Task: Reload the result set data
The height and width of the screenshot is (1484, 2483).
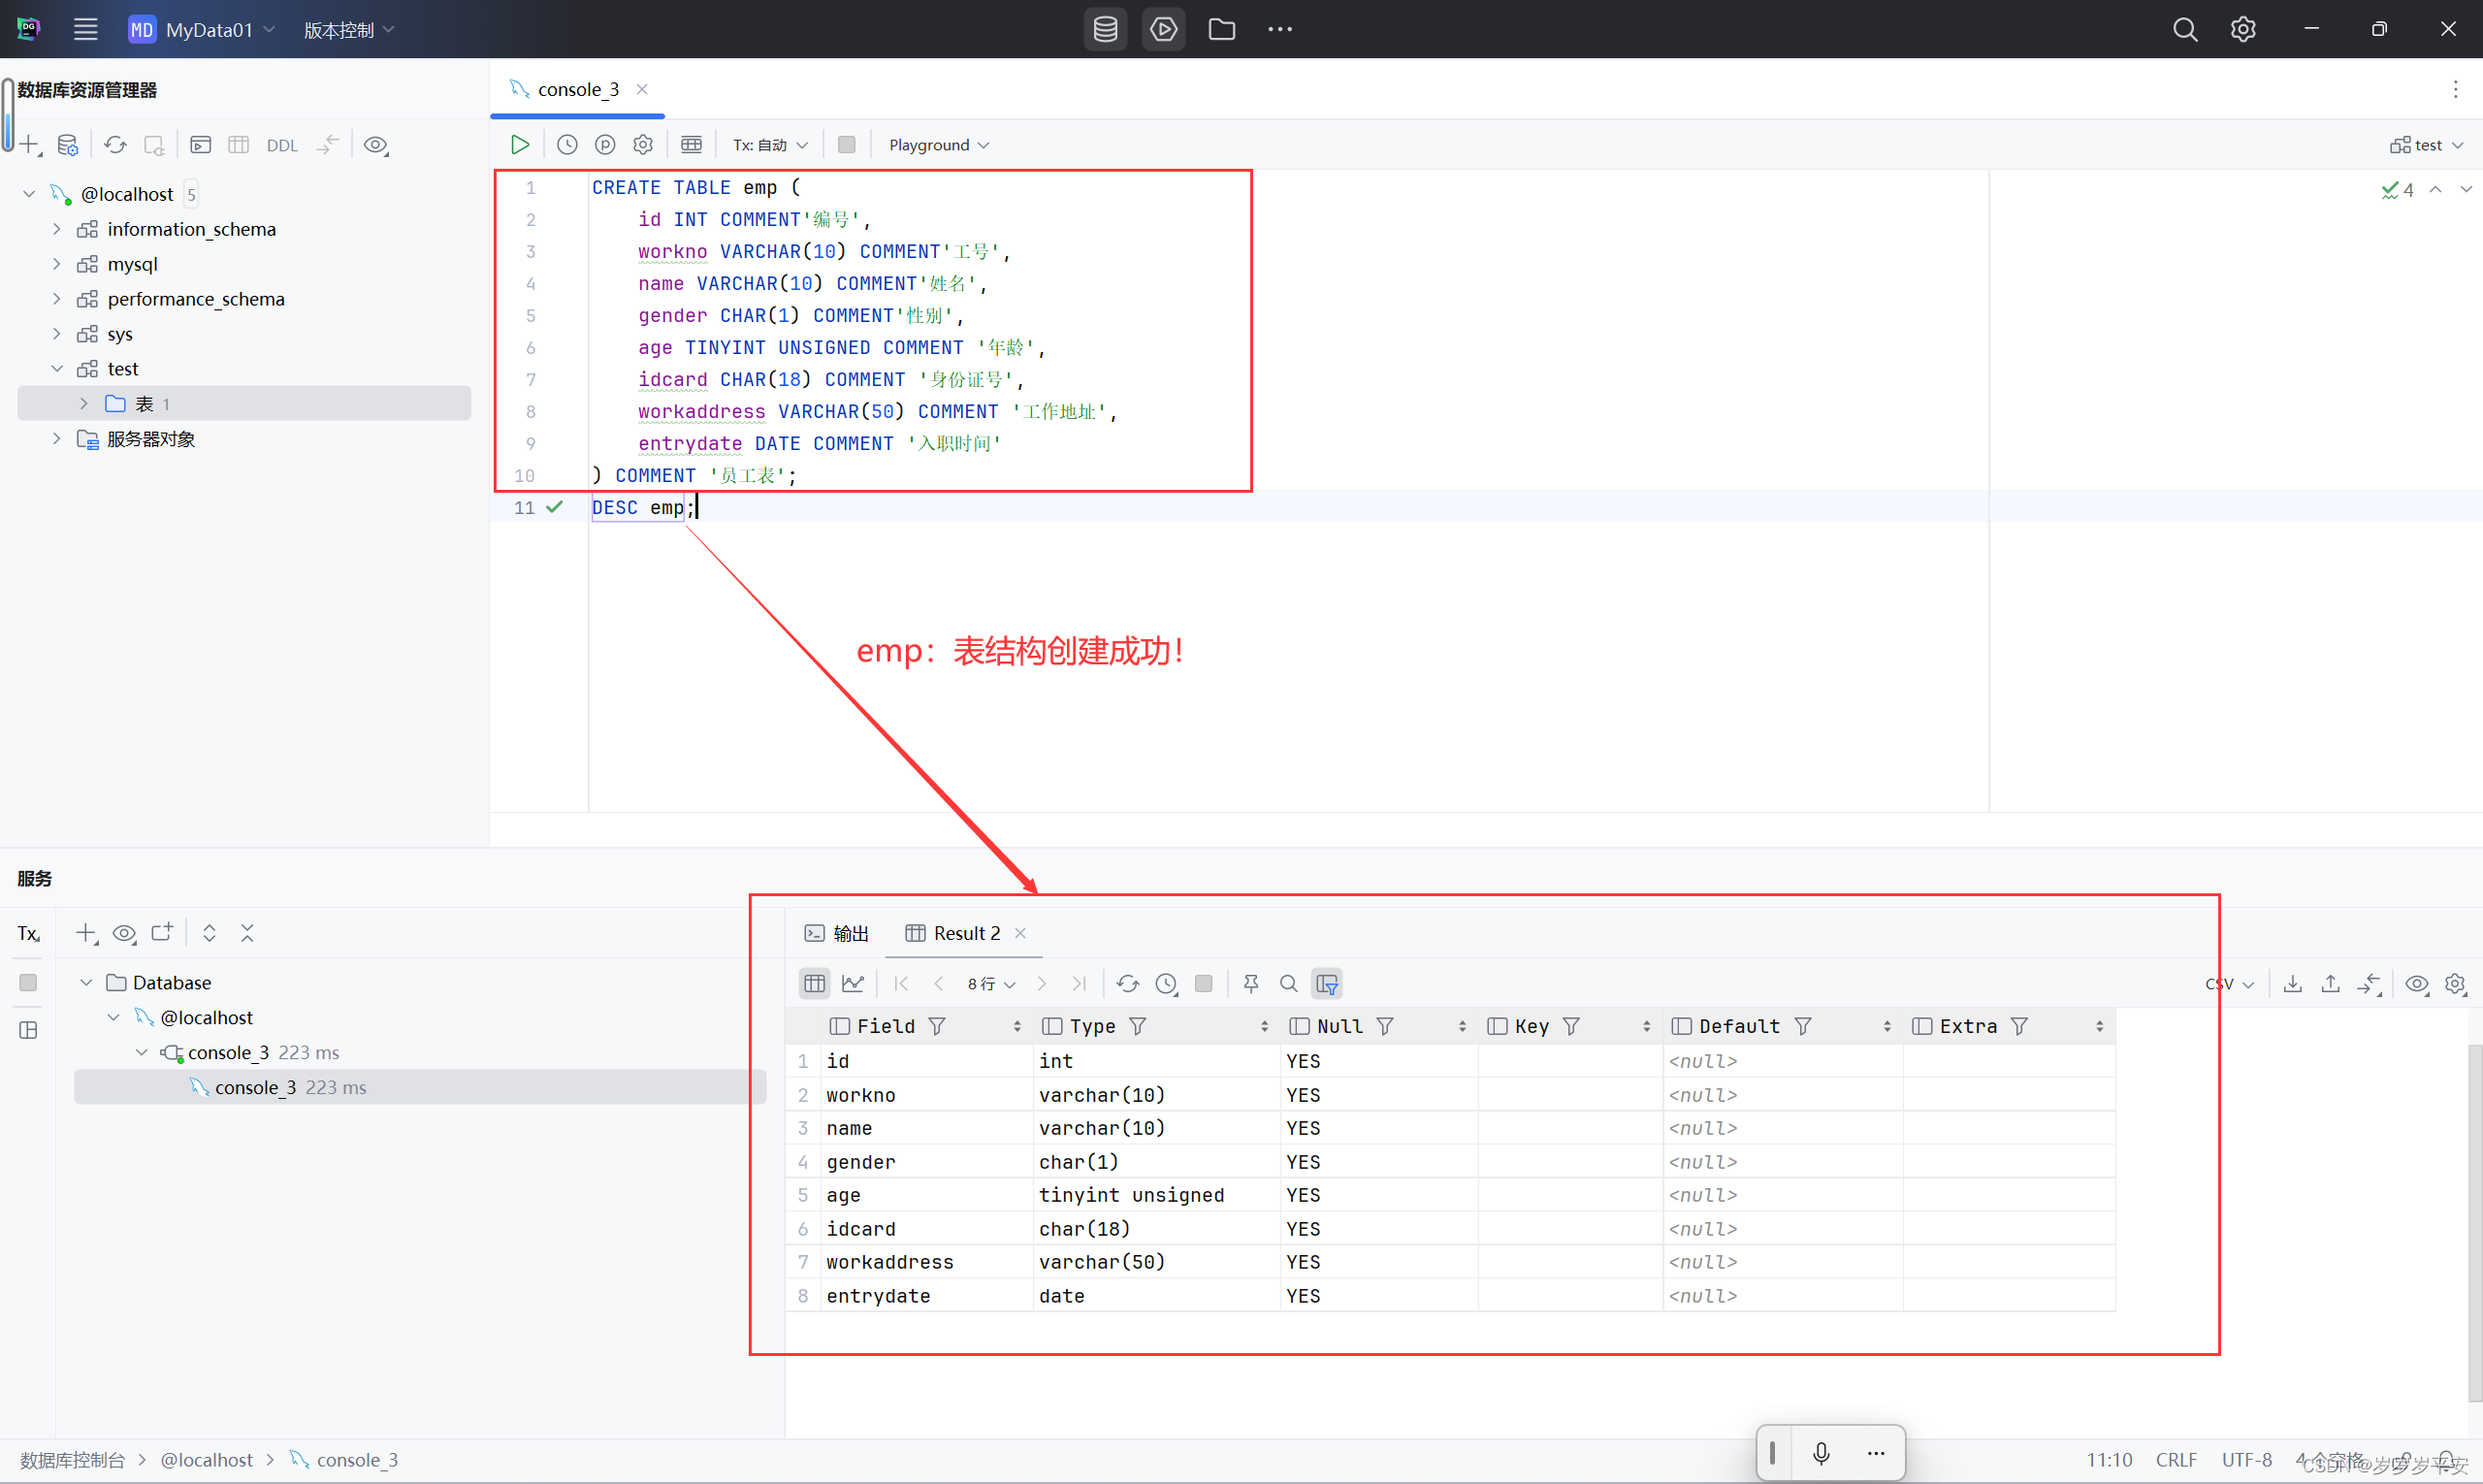Action: (x=1128, y=984)
